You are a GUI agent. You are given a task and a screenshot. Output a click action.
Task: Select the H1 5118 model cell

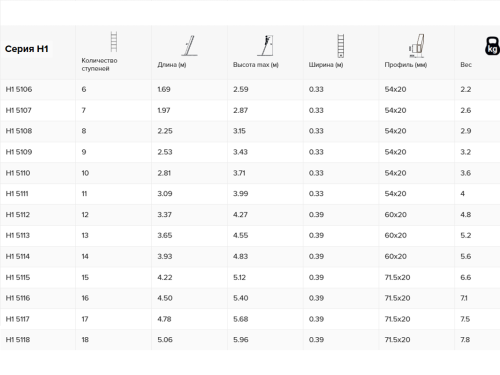pos(18,340)
